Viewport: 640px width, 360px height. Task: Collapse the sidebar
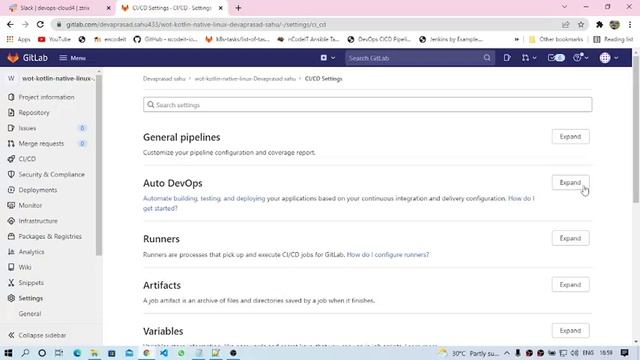click(37, 335)
